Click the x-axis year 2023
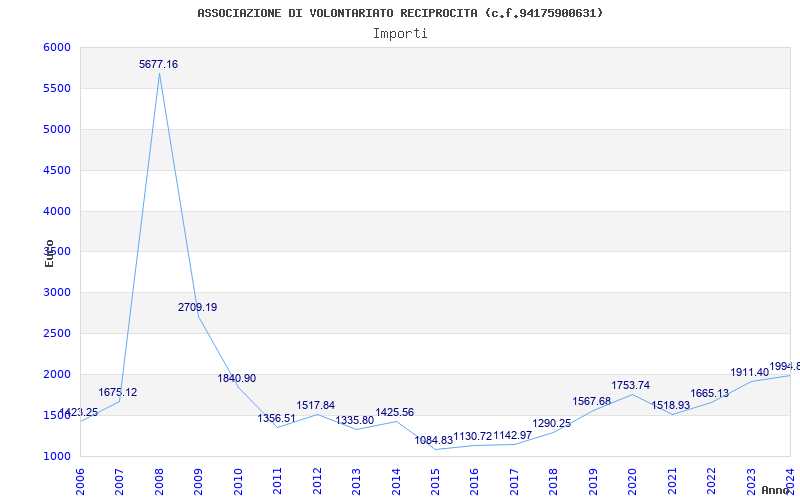The height and width of the screenshot is (500, 800). point(751,482)
